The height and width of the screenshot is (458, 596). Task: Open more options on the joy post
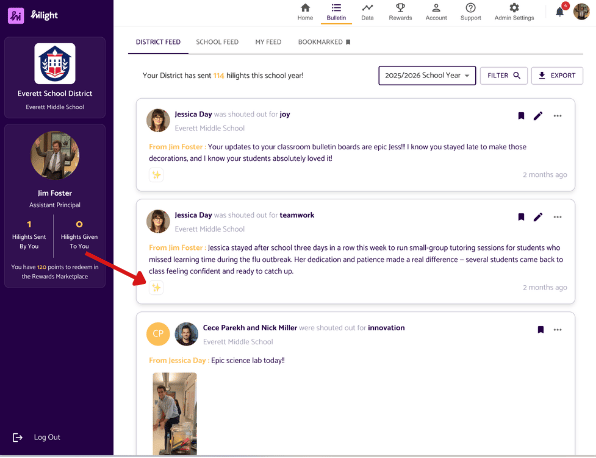557,116
